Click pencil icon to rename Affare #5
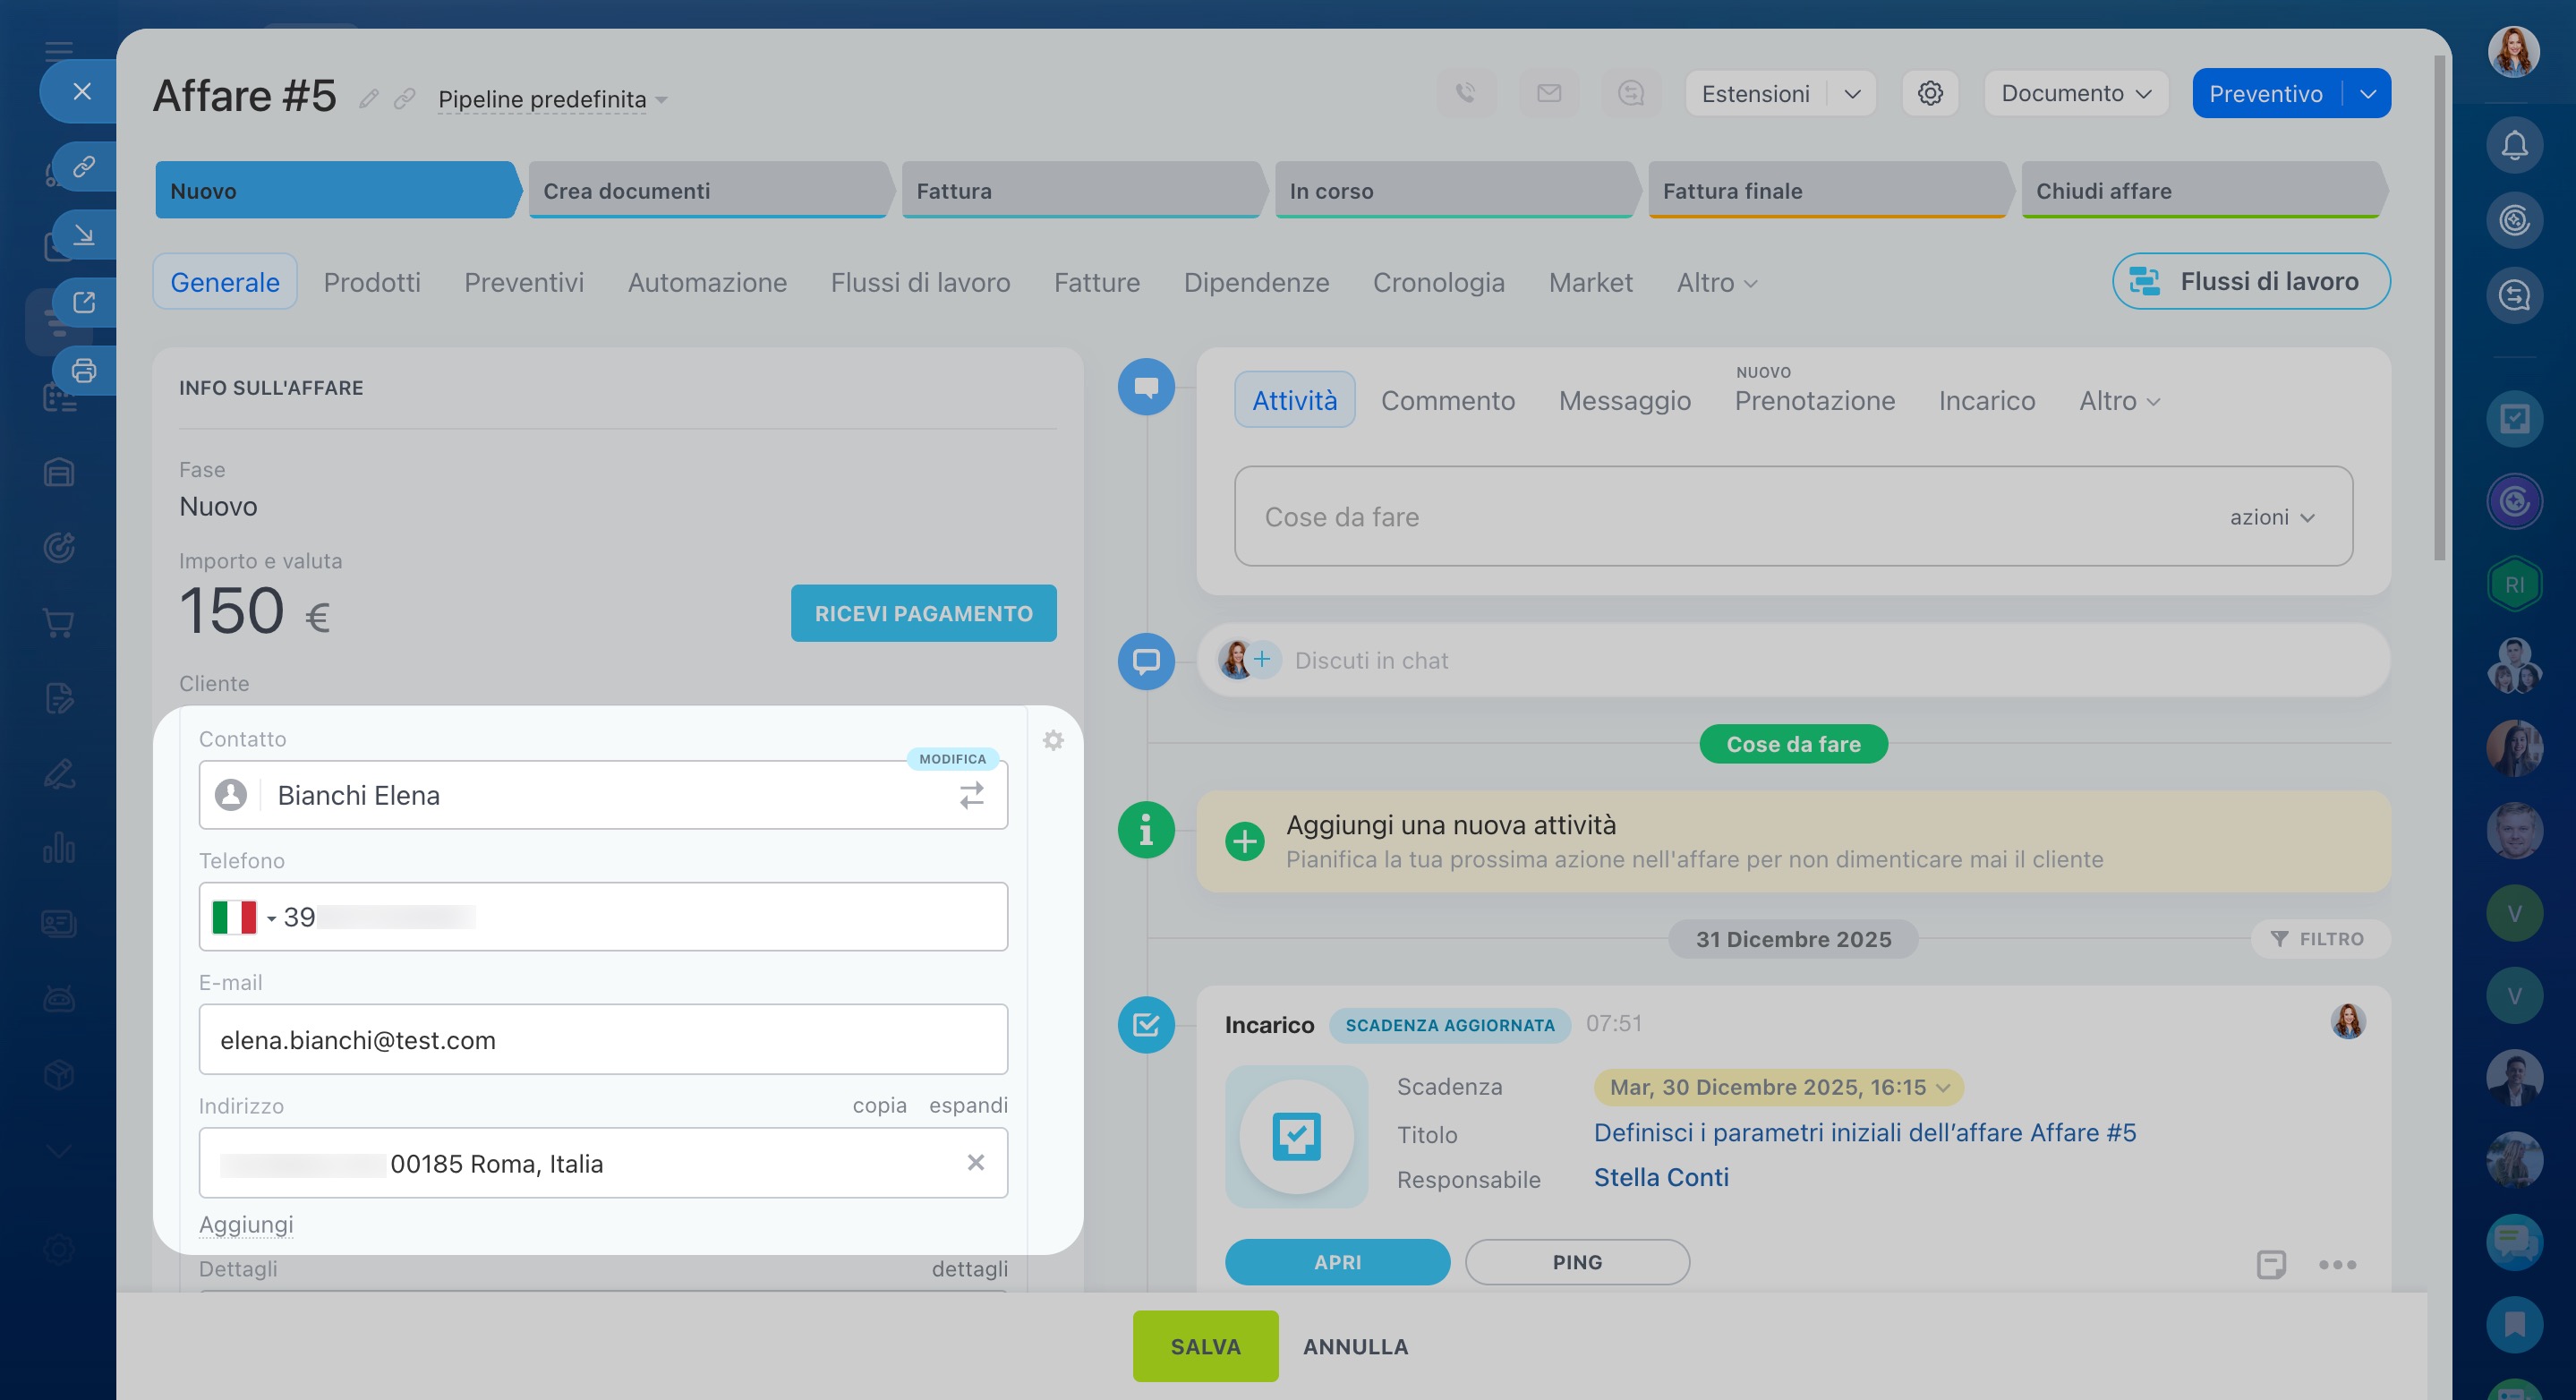The height and width of the screenshot is (1400, 2576). (369, 98)
